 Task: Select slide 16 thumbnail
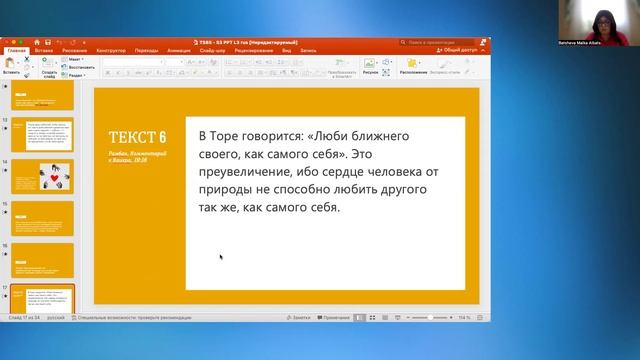42,260
